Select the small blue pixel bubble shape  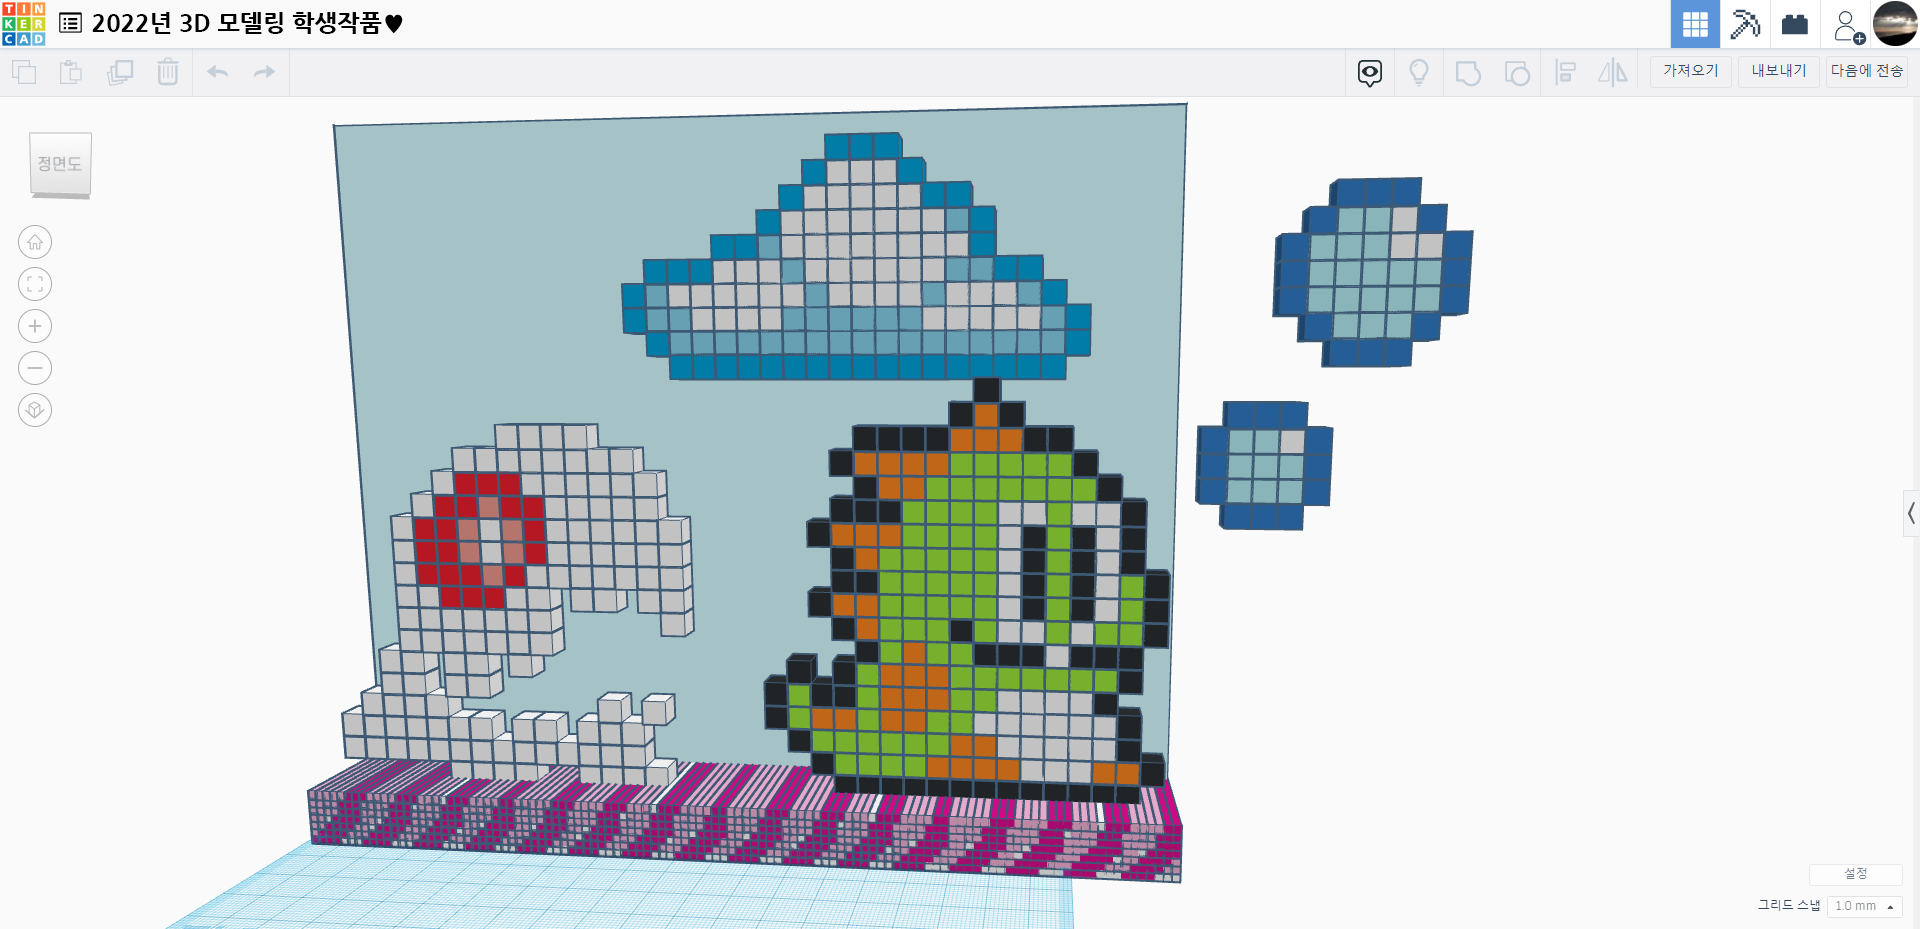point(1264,466)
